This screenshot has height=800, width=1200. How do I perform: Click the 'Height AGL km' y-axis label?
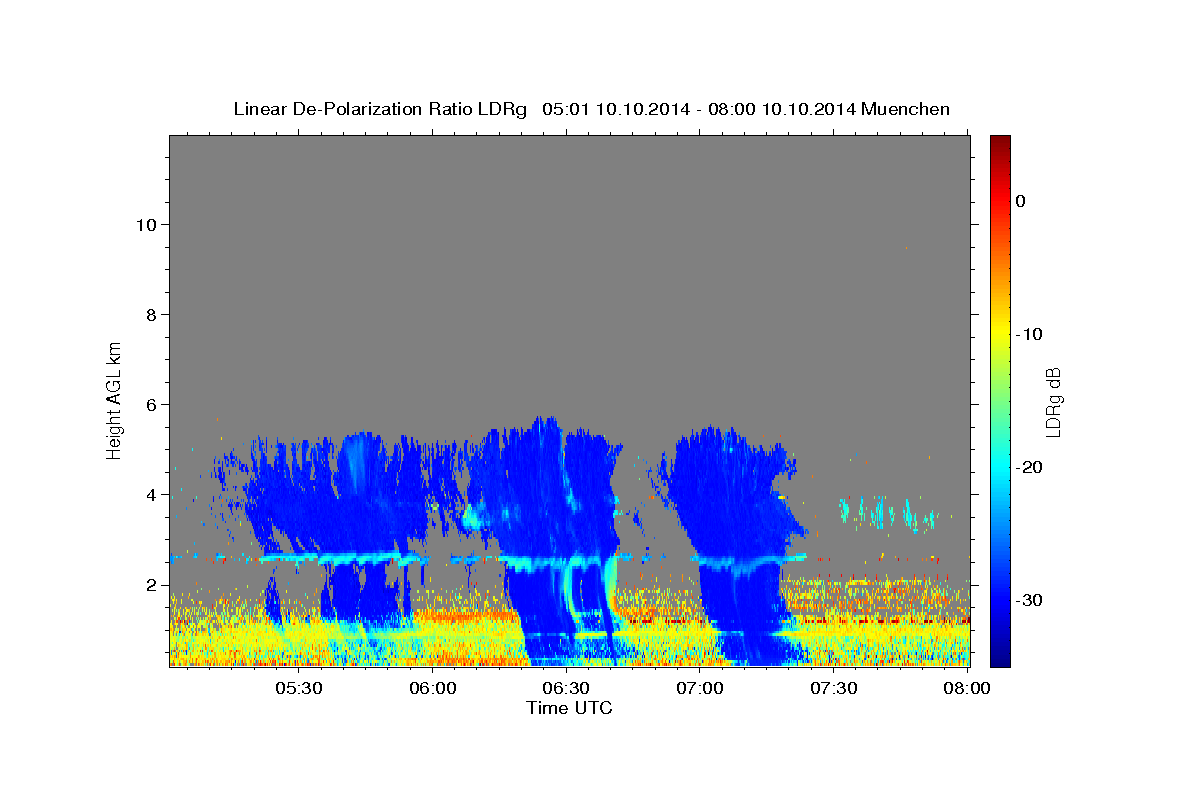click(115, 400)
